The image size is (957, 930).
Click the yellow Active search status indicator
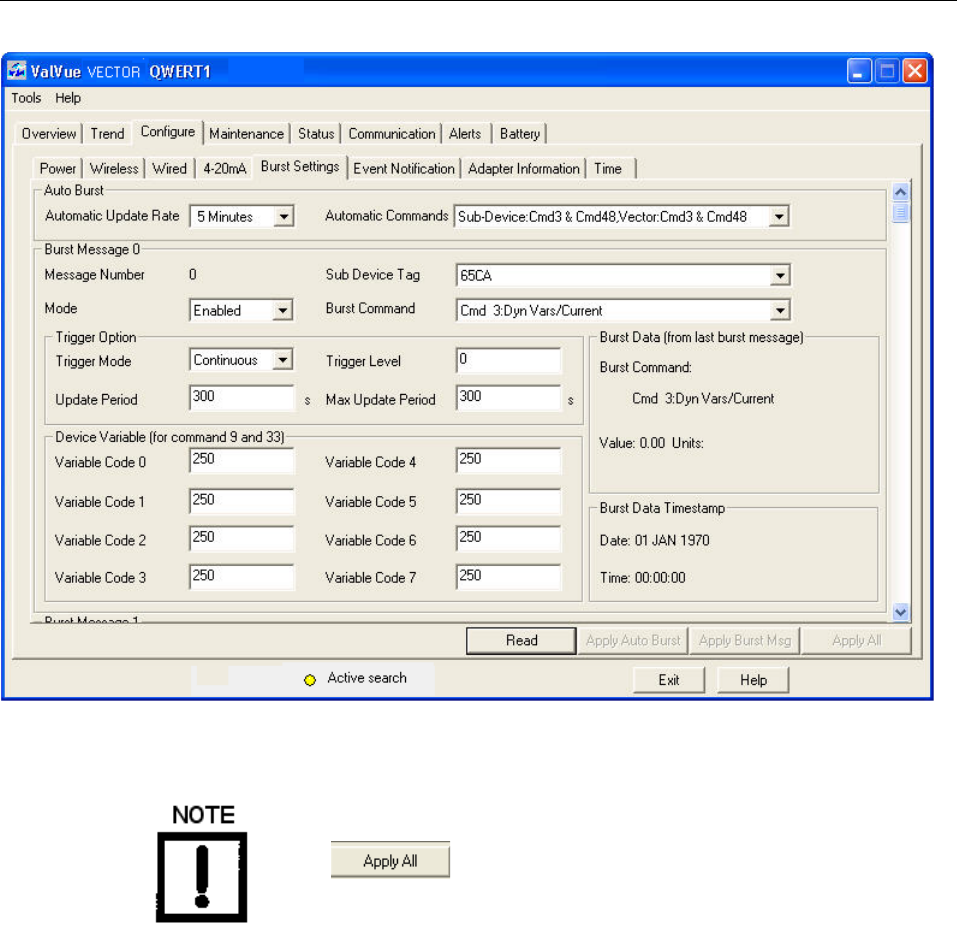tap(310, 679)
